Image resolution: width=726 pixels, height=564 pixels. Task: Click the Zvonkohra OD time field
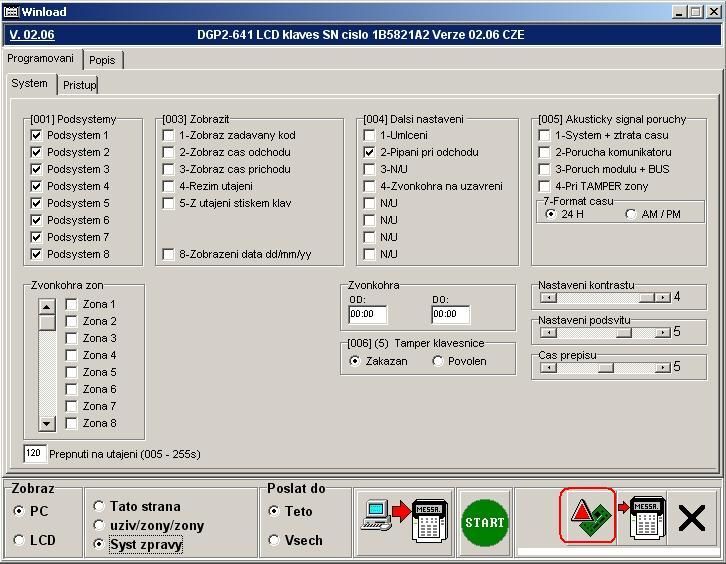click(x=367, y=314)
